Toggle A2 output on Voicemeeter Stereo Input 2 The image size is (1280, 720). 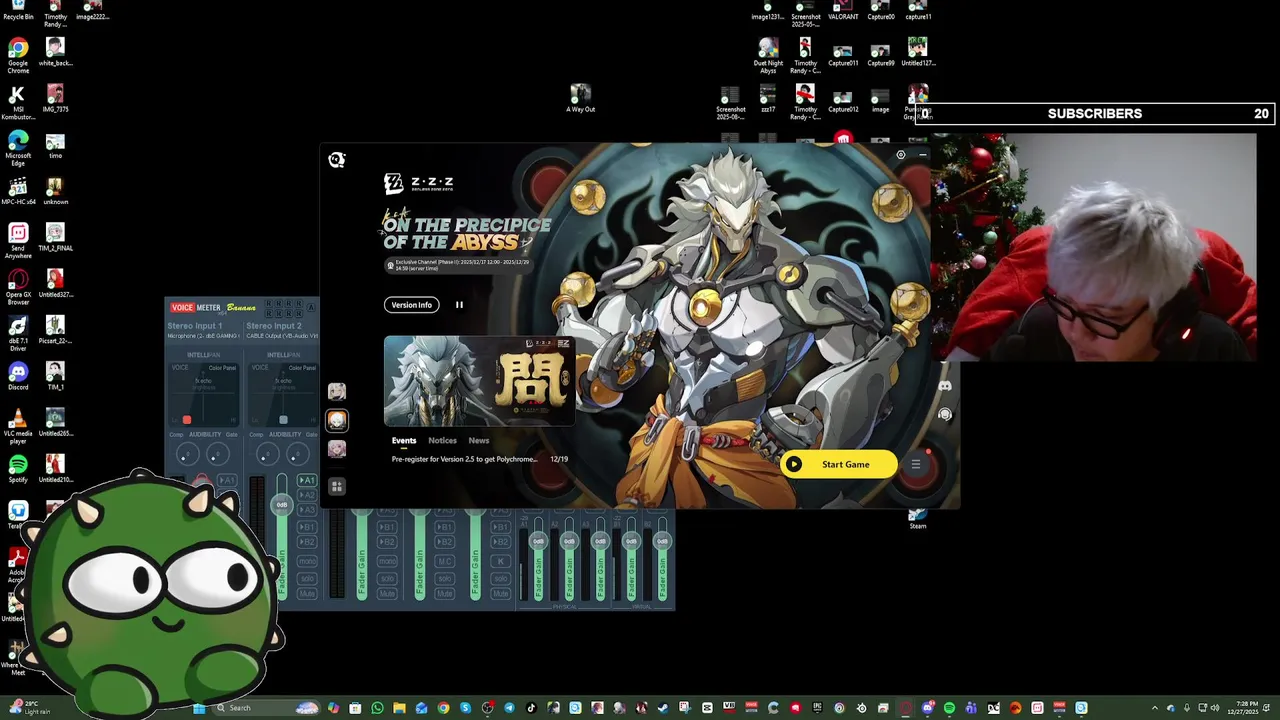[x=307, y=495]
